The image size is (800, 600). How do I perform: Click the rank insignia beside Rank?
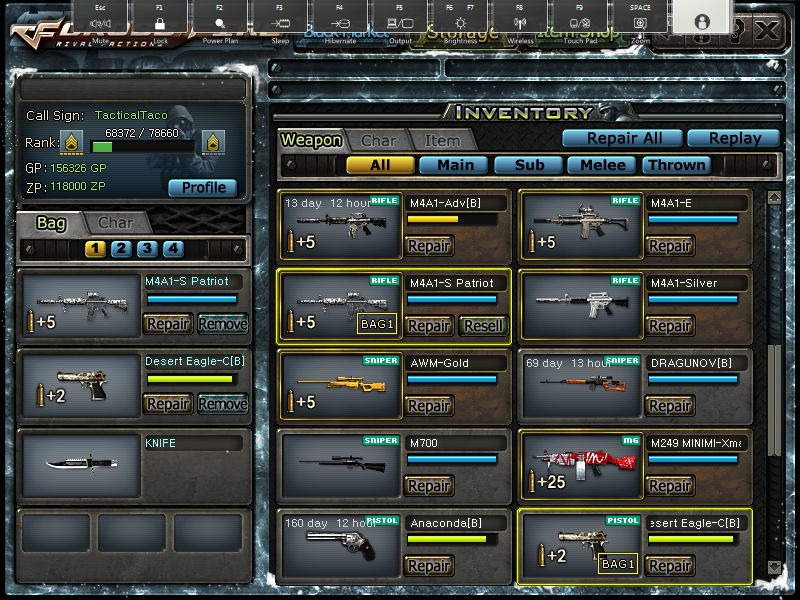click(x=71, y=146)
